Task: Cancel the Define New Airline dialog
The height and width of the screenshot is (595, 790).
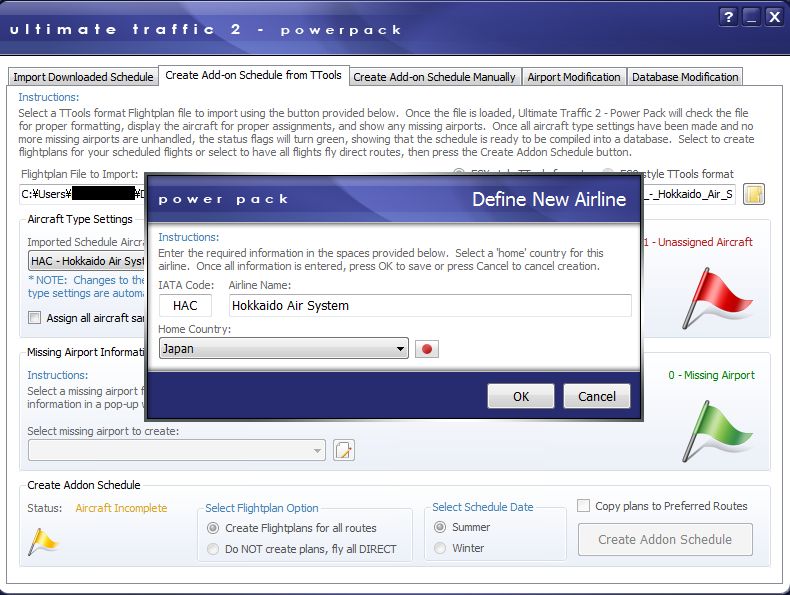Action: pyautogui.click(x=597, y=396)
